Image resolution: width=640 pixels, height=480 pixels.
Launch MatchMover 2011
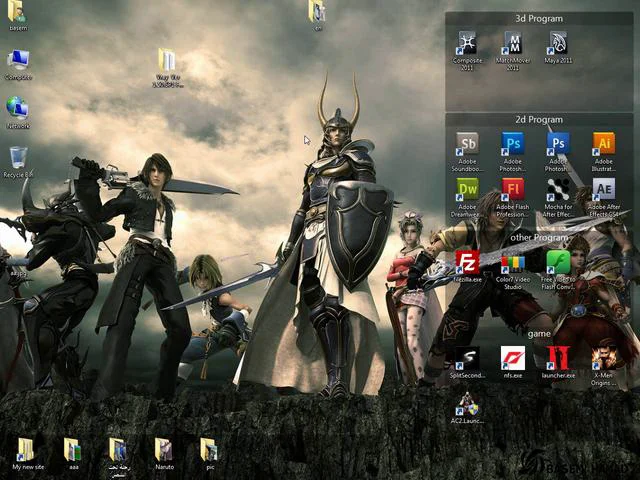click(x=513, y=51)
